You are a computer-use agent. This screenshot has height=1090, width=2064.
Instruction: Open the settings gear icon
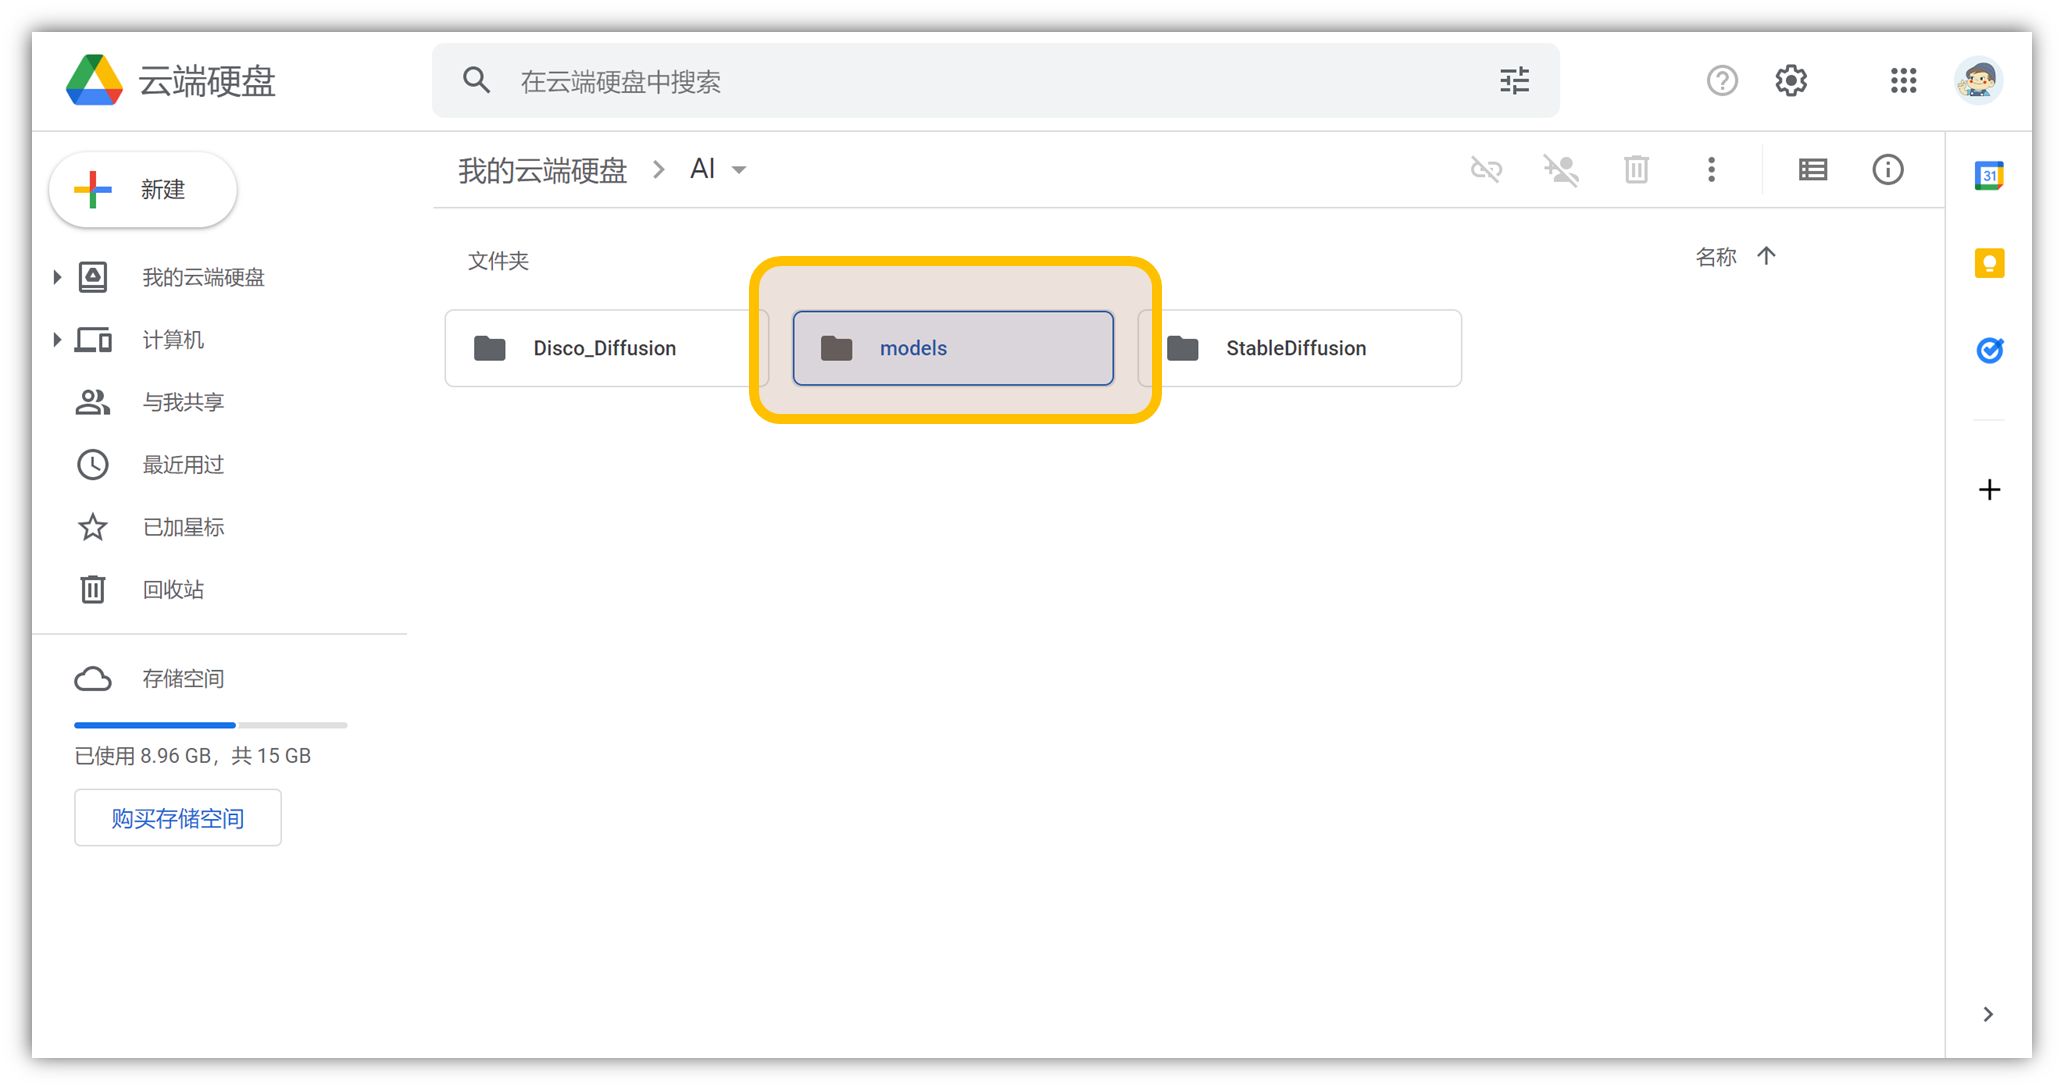tap(1791, 80)
